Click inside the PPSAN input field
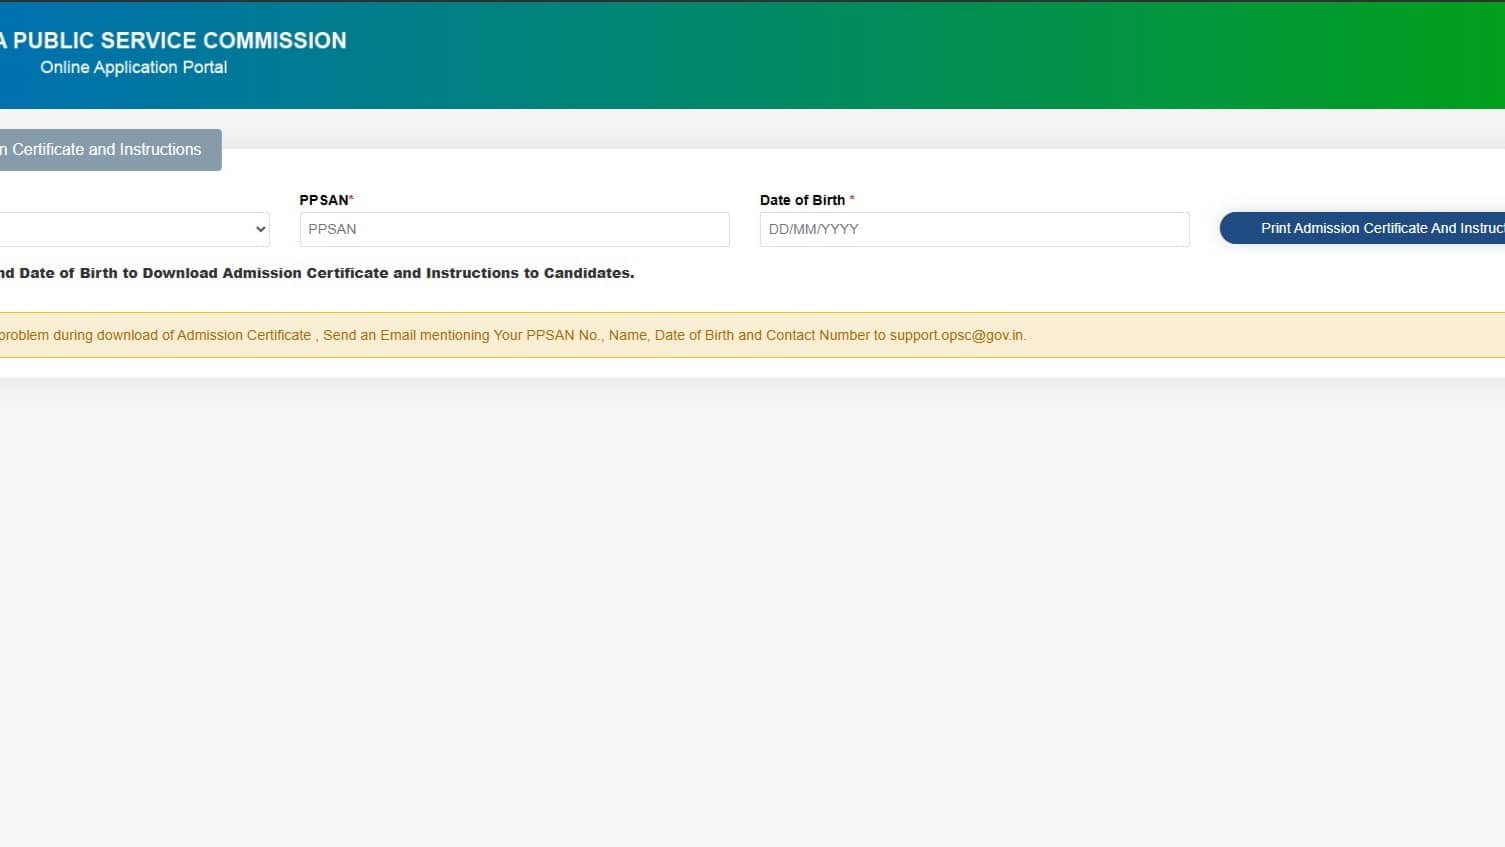 (x=513, y=229)
